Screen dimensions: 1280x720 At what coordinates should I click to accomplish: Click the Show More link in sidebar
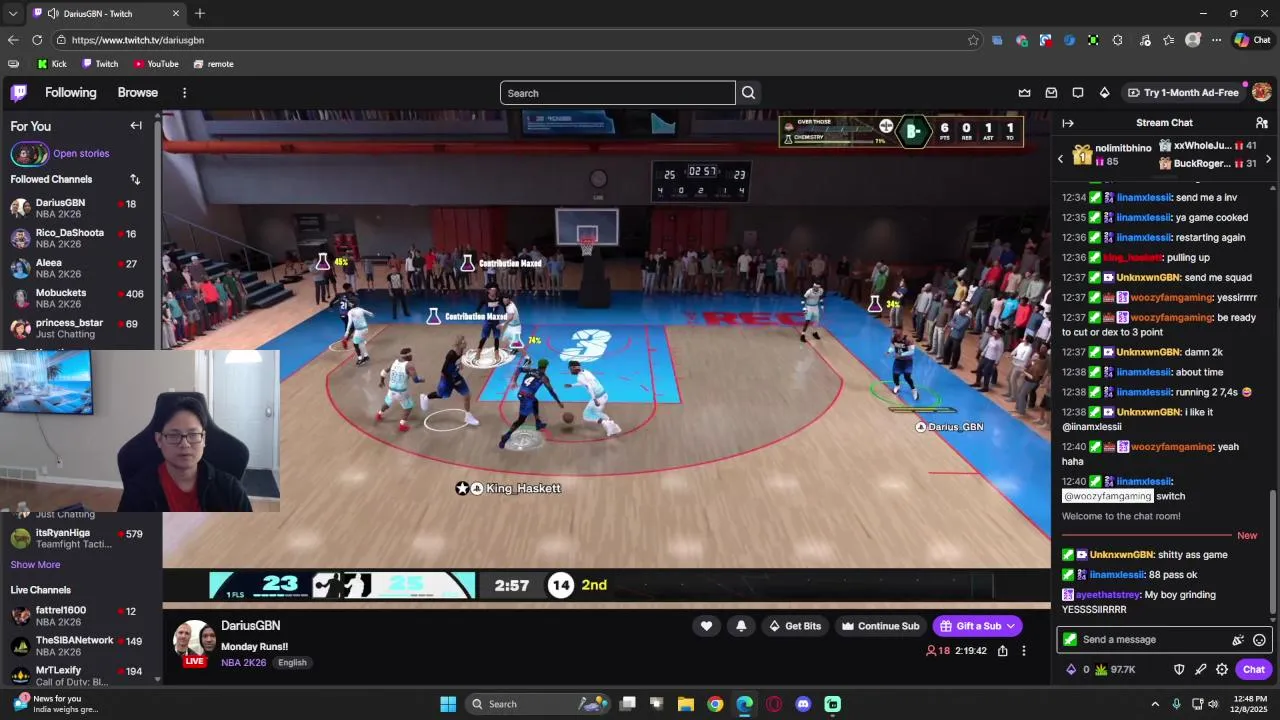click(x=35, y=564)
